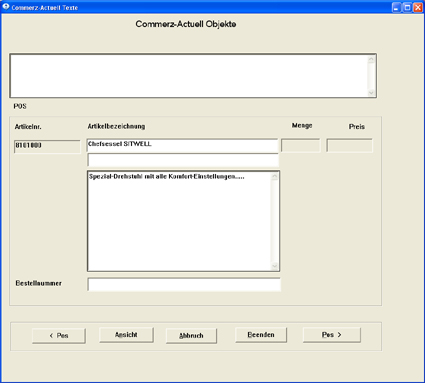This screenshot has width=425, height=383.
Task: Select the Bestellnummer label
Action: (x=39, y=283)
